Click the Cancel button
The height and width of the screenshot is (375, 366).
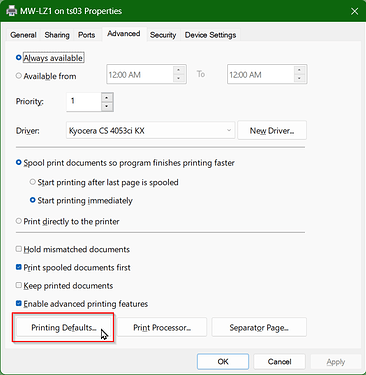[279, 362]
